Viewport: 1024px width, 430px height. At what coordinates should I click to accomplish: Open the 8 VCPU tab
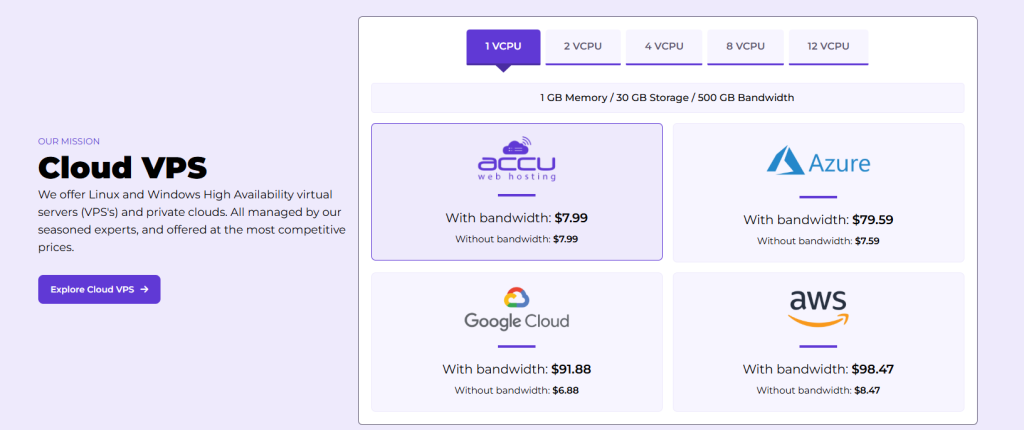745,46
